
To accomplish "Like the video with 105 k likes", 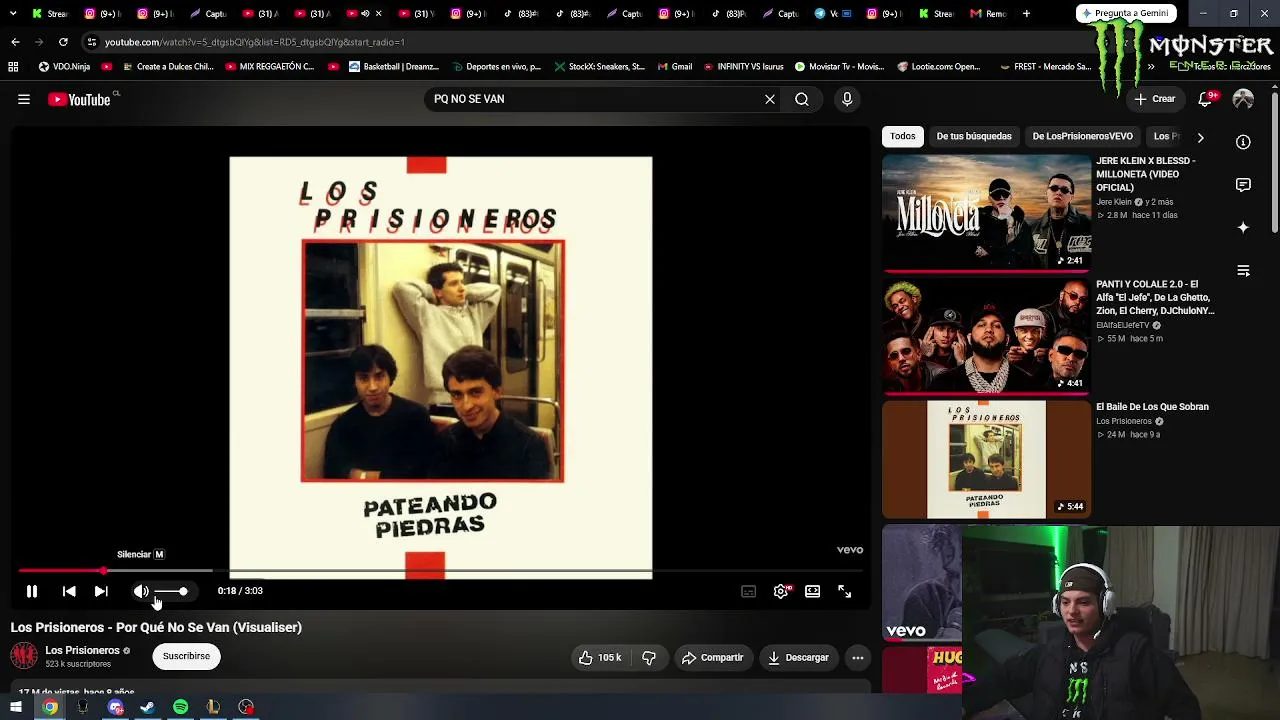I will (599, 657).
